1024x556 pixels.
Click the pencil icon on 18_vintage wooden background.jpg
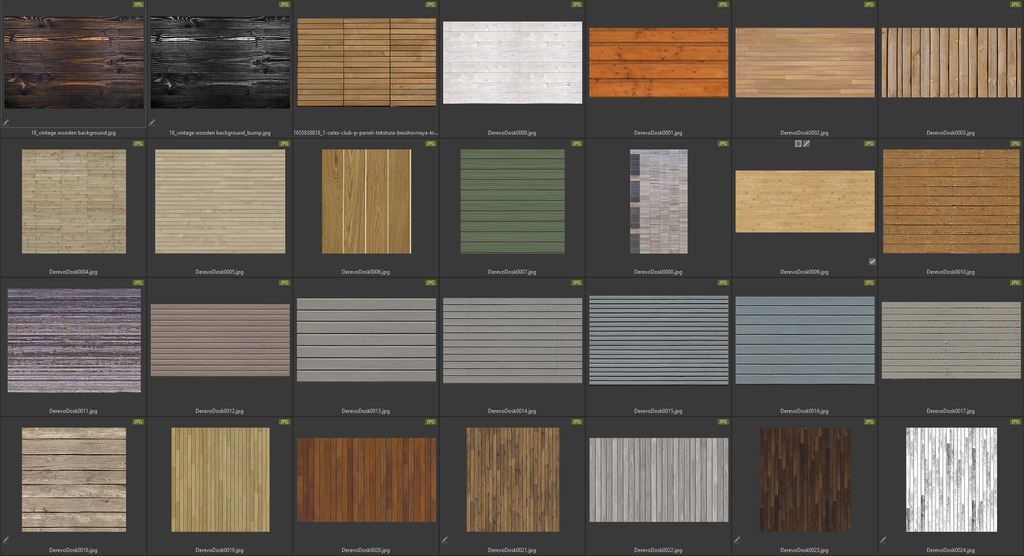coord(6,122)
